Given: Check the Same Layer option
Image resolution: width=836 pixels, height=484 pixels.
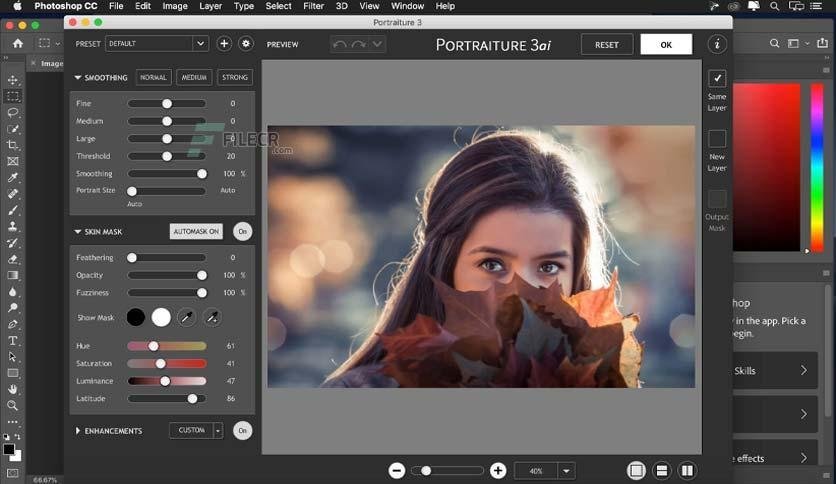Looking at the screenshot, I should (x=717, y=79).
